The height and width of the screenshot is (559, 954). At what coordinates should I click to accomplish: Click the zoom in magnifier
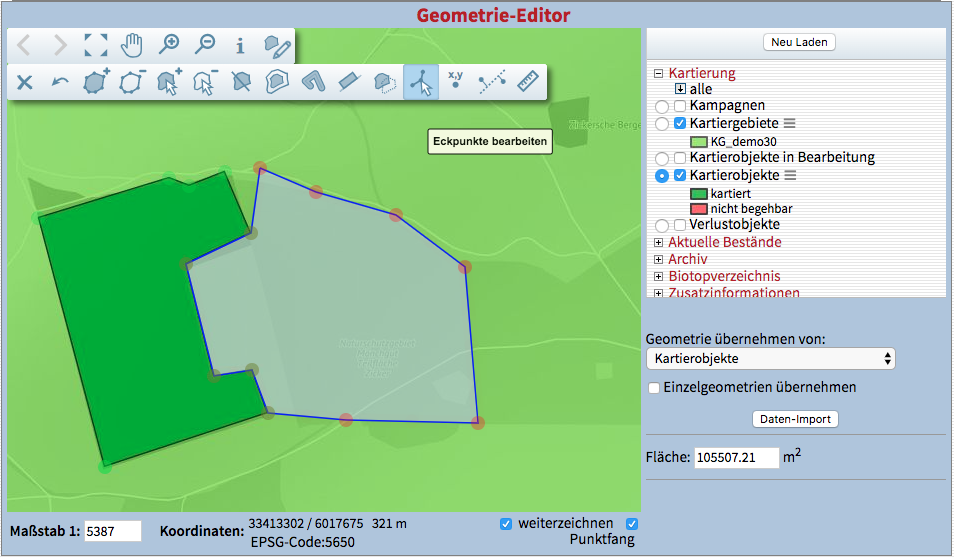point(169,45)
